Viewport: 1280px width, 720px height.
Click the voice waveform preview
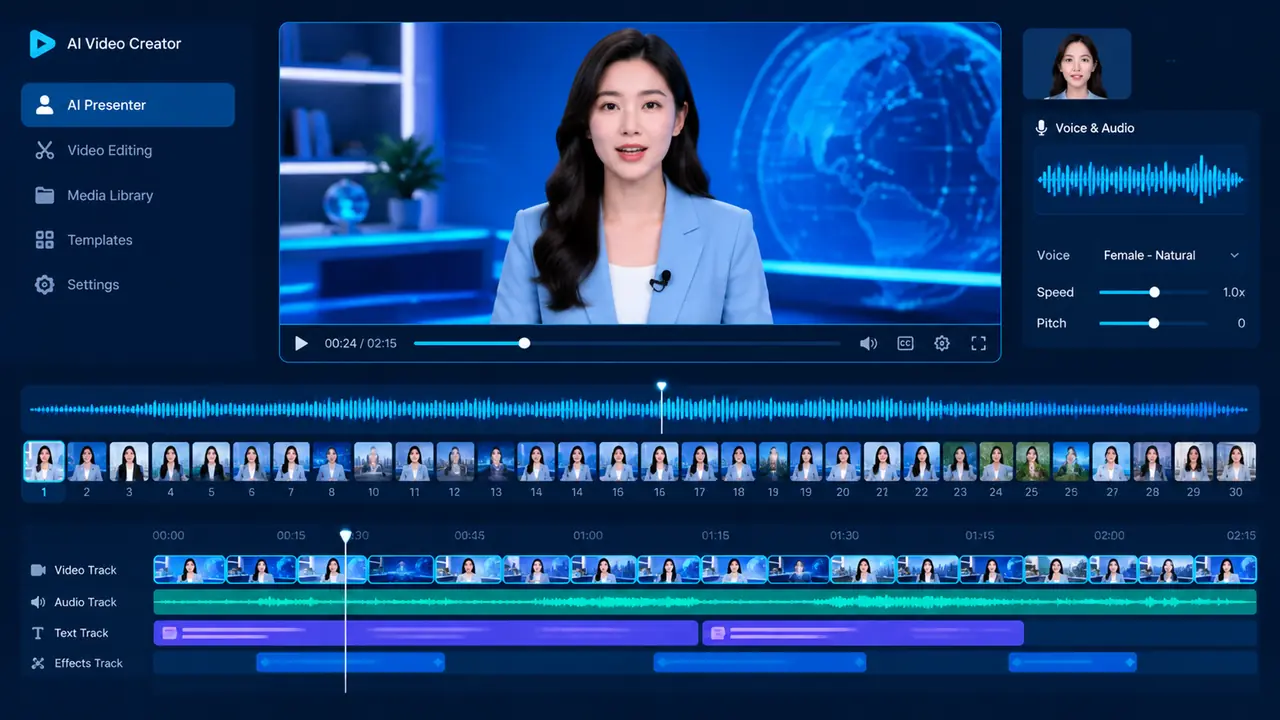(1141, 180)
